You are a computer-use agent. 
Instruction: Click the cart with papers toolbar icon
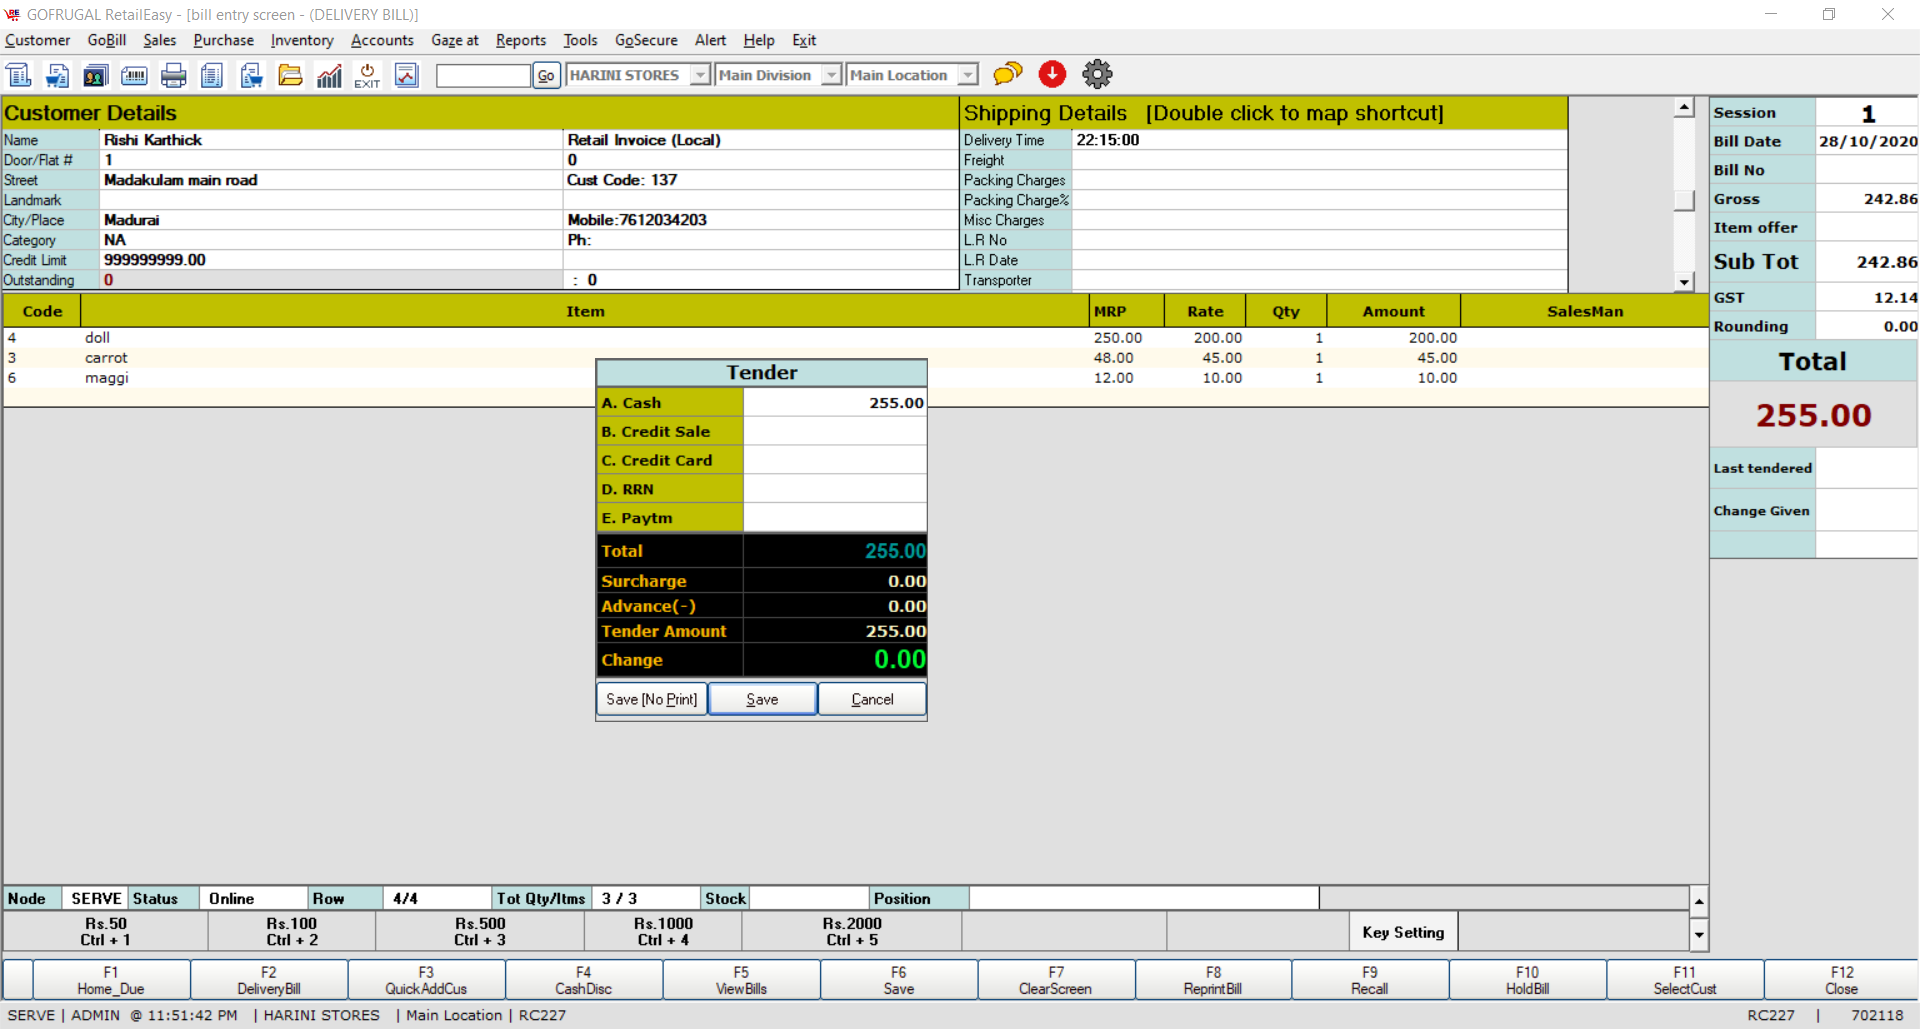pyautogui.click(x=251, y=75)
